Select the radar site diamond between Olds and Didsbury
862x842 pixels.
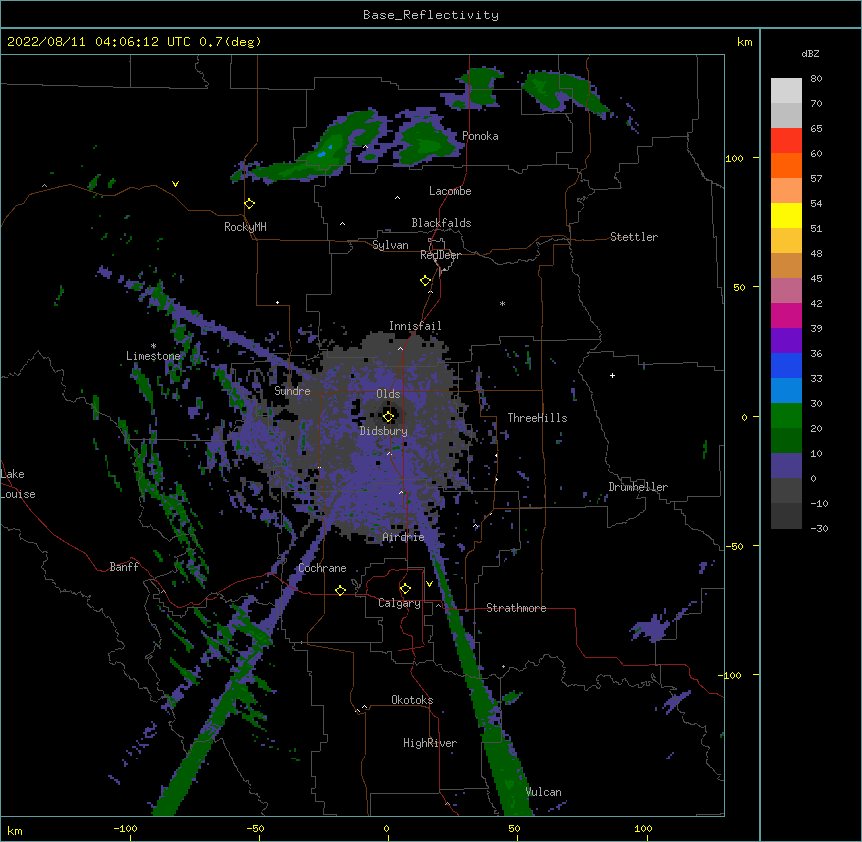388,416
